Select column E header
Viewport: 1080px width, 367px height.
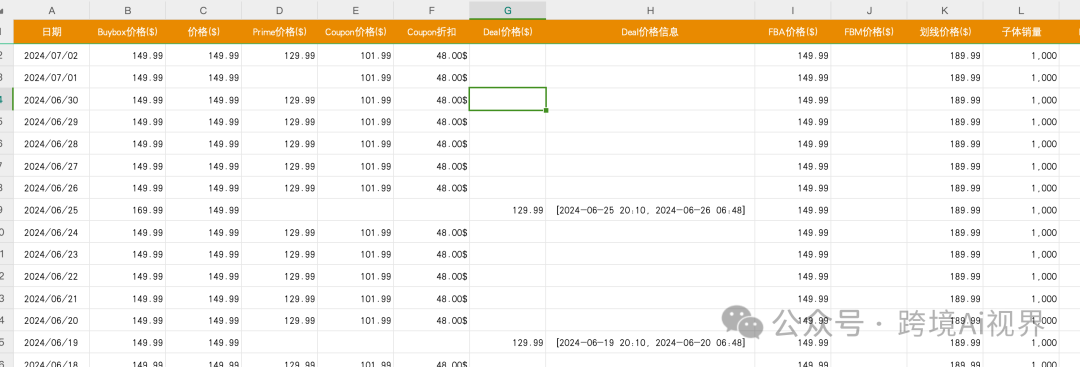point(355,10)
